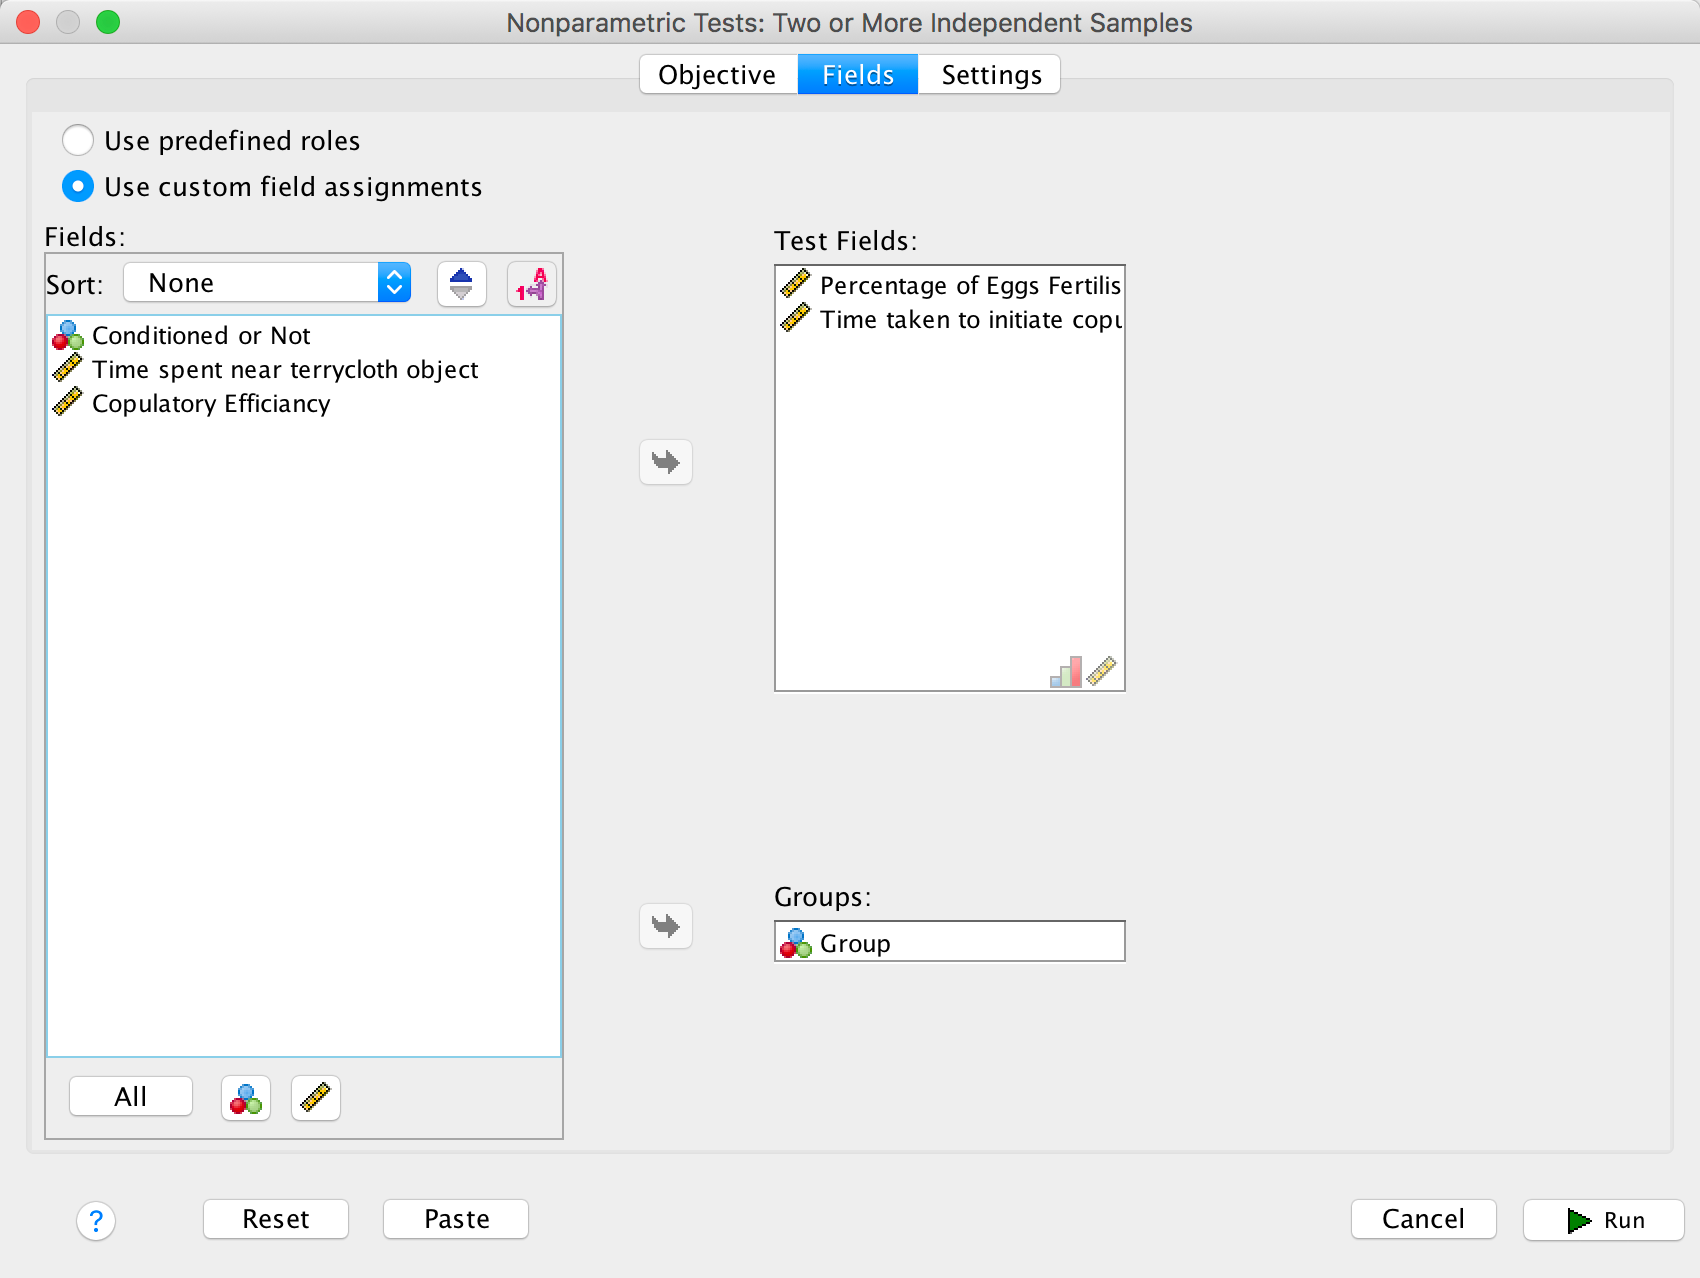Click the sort order ascending/descending icon

coord(461,284)
